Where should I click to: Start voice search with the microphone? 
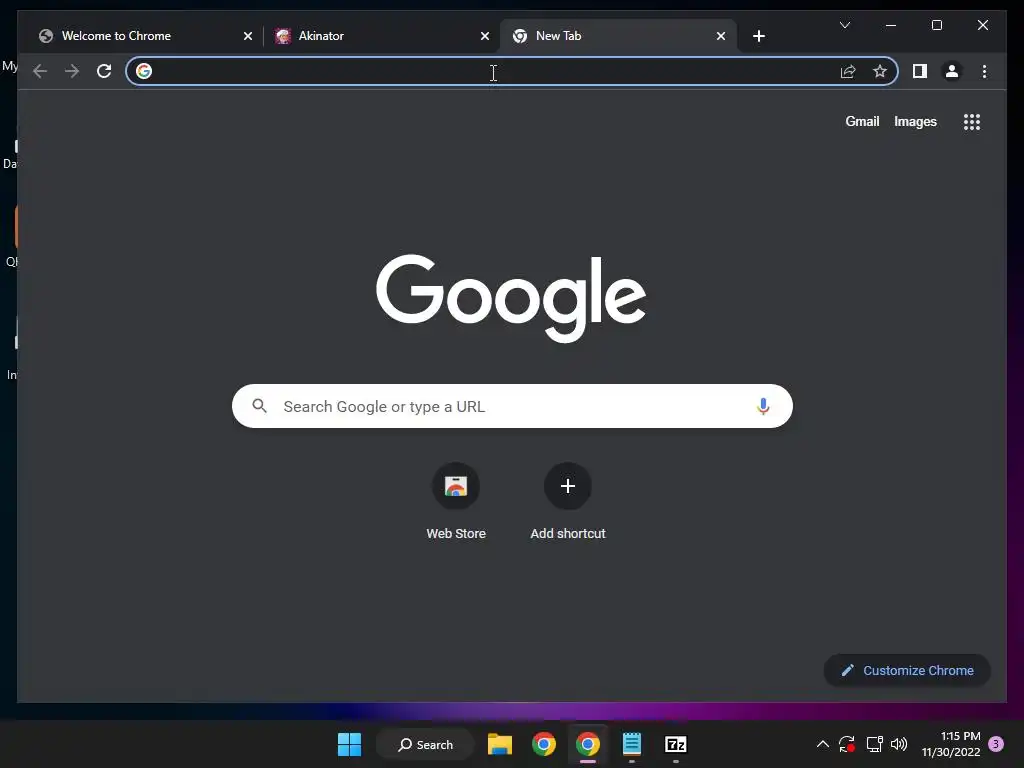click(x=763, y=406)
